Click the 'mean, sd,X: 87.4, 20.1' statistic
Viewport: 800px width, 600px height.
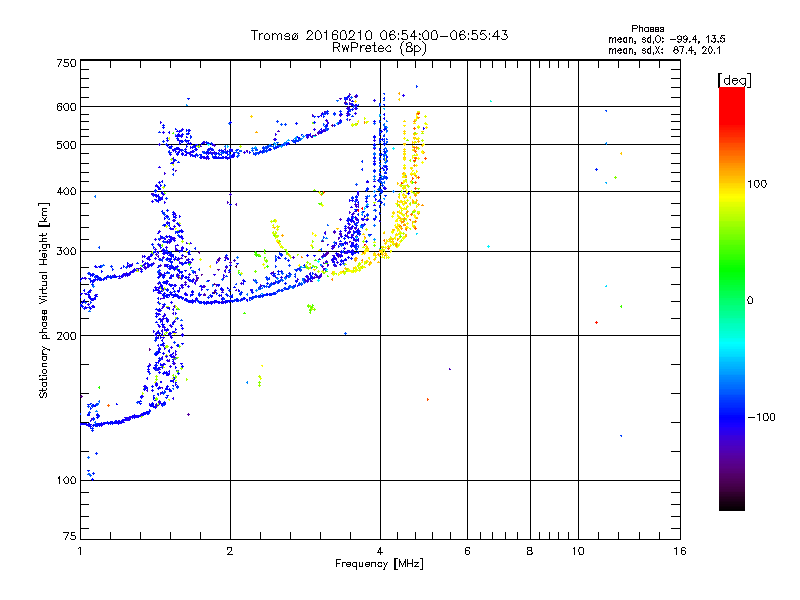tap(664, 50)
